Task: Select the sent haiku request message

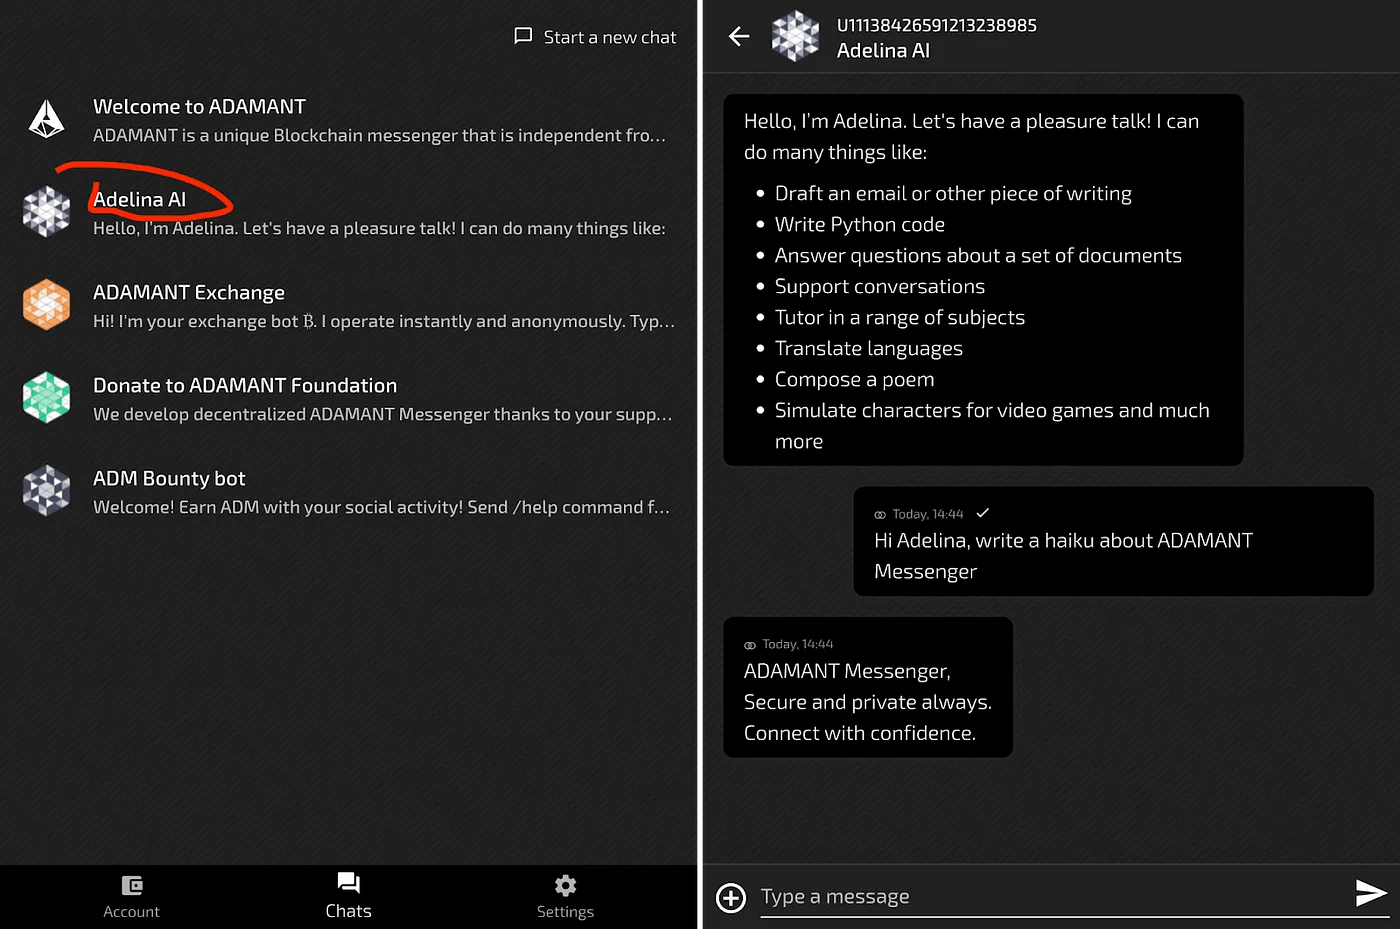Action: [1113, 542]
